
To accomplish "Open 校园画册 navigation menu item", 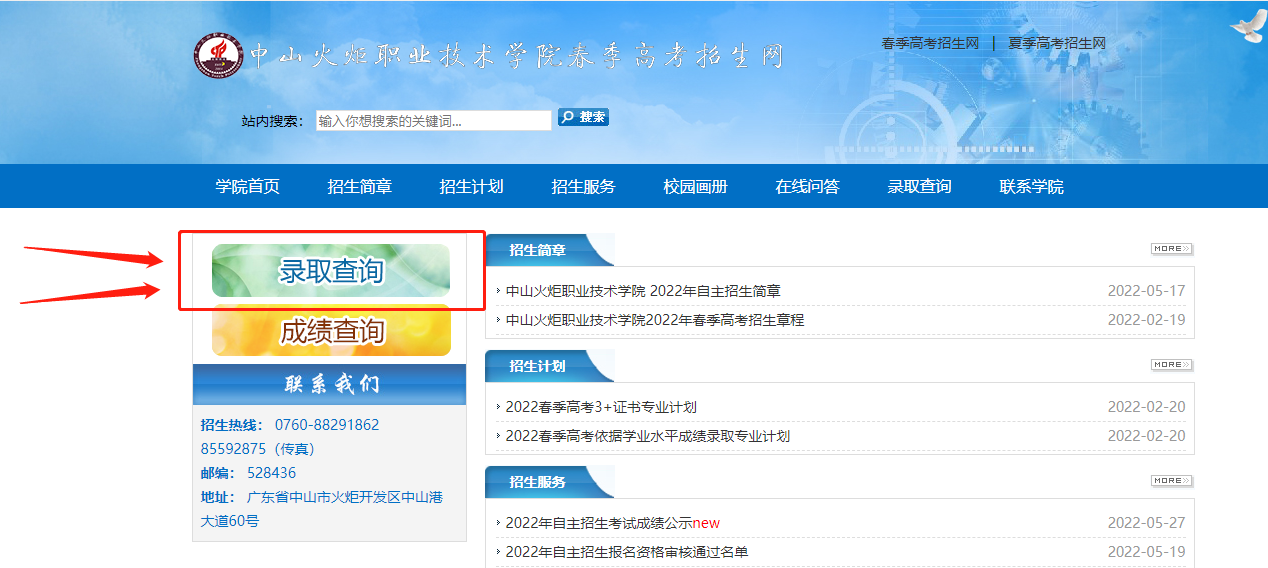I will [695, 187].
